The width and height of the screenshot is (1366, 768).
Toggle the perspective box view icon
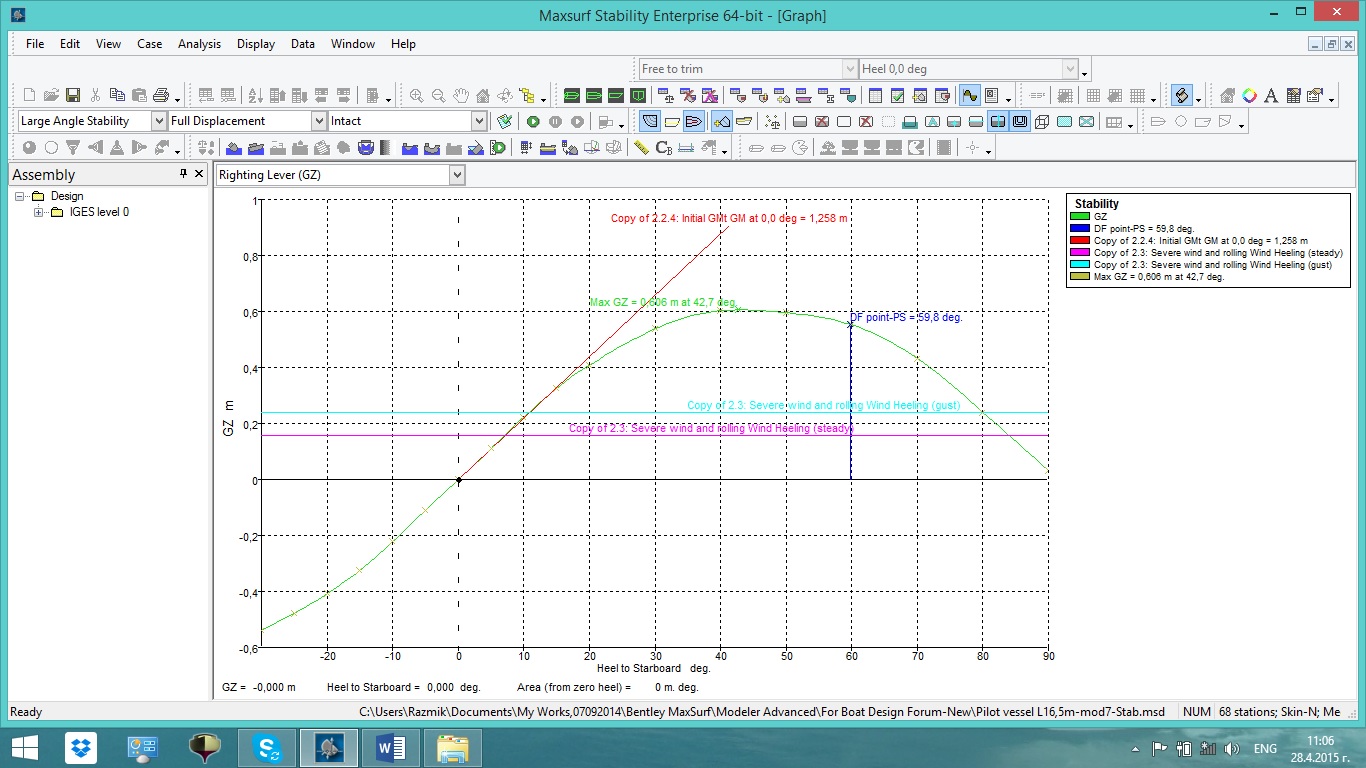coord(1042,121)
